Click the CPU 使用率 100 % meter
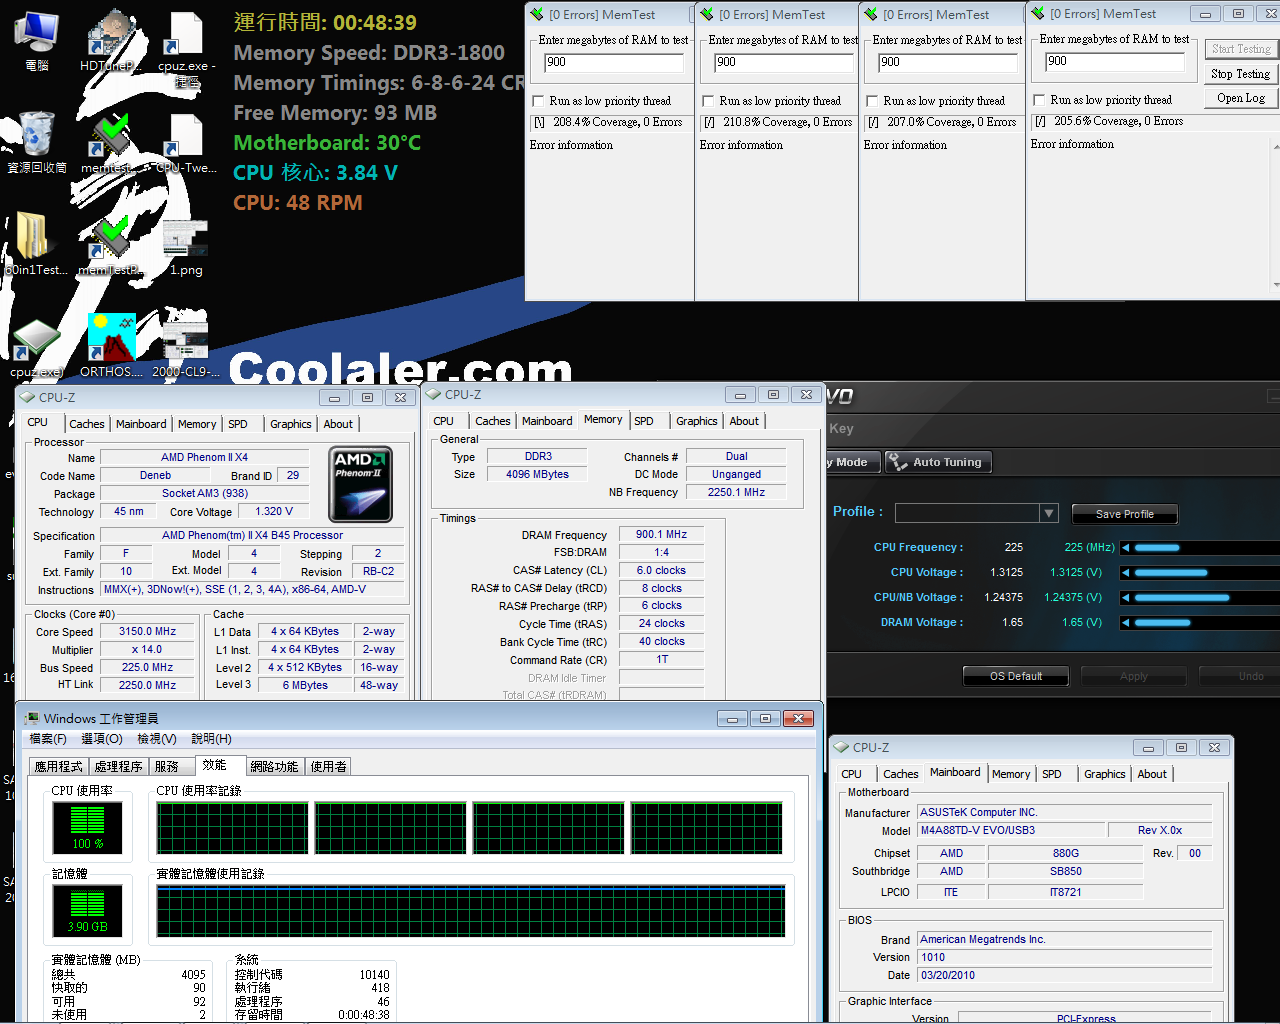The width and height of the screenshot is (1280, 1024). [87, 828]
